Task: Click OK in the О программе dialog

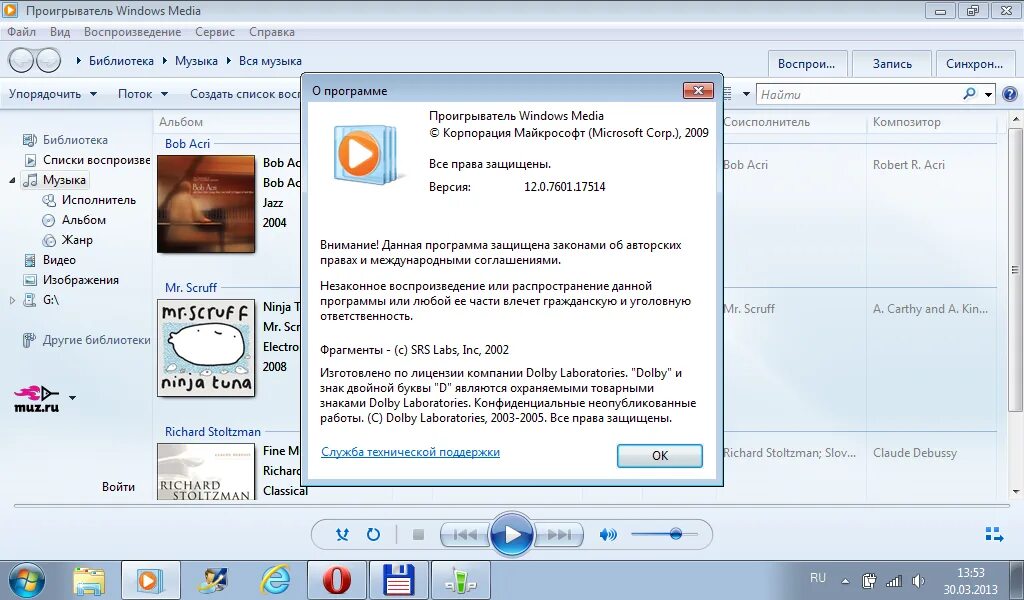Action: pyautogui.click(x=660, y=456)
